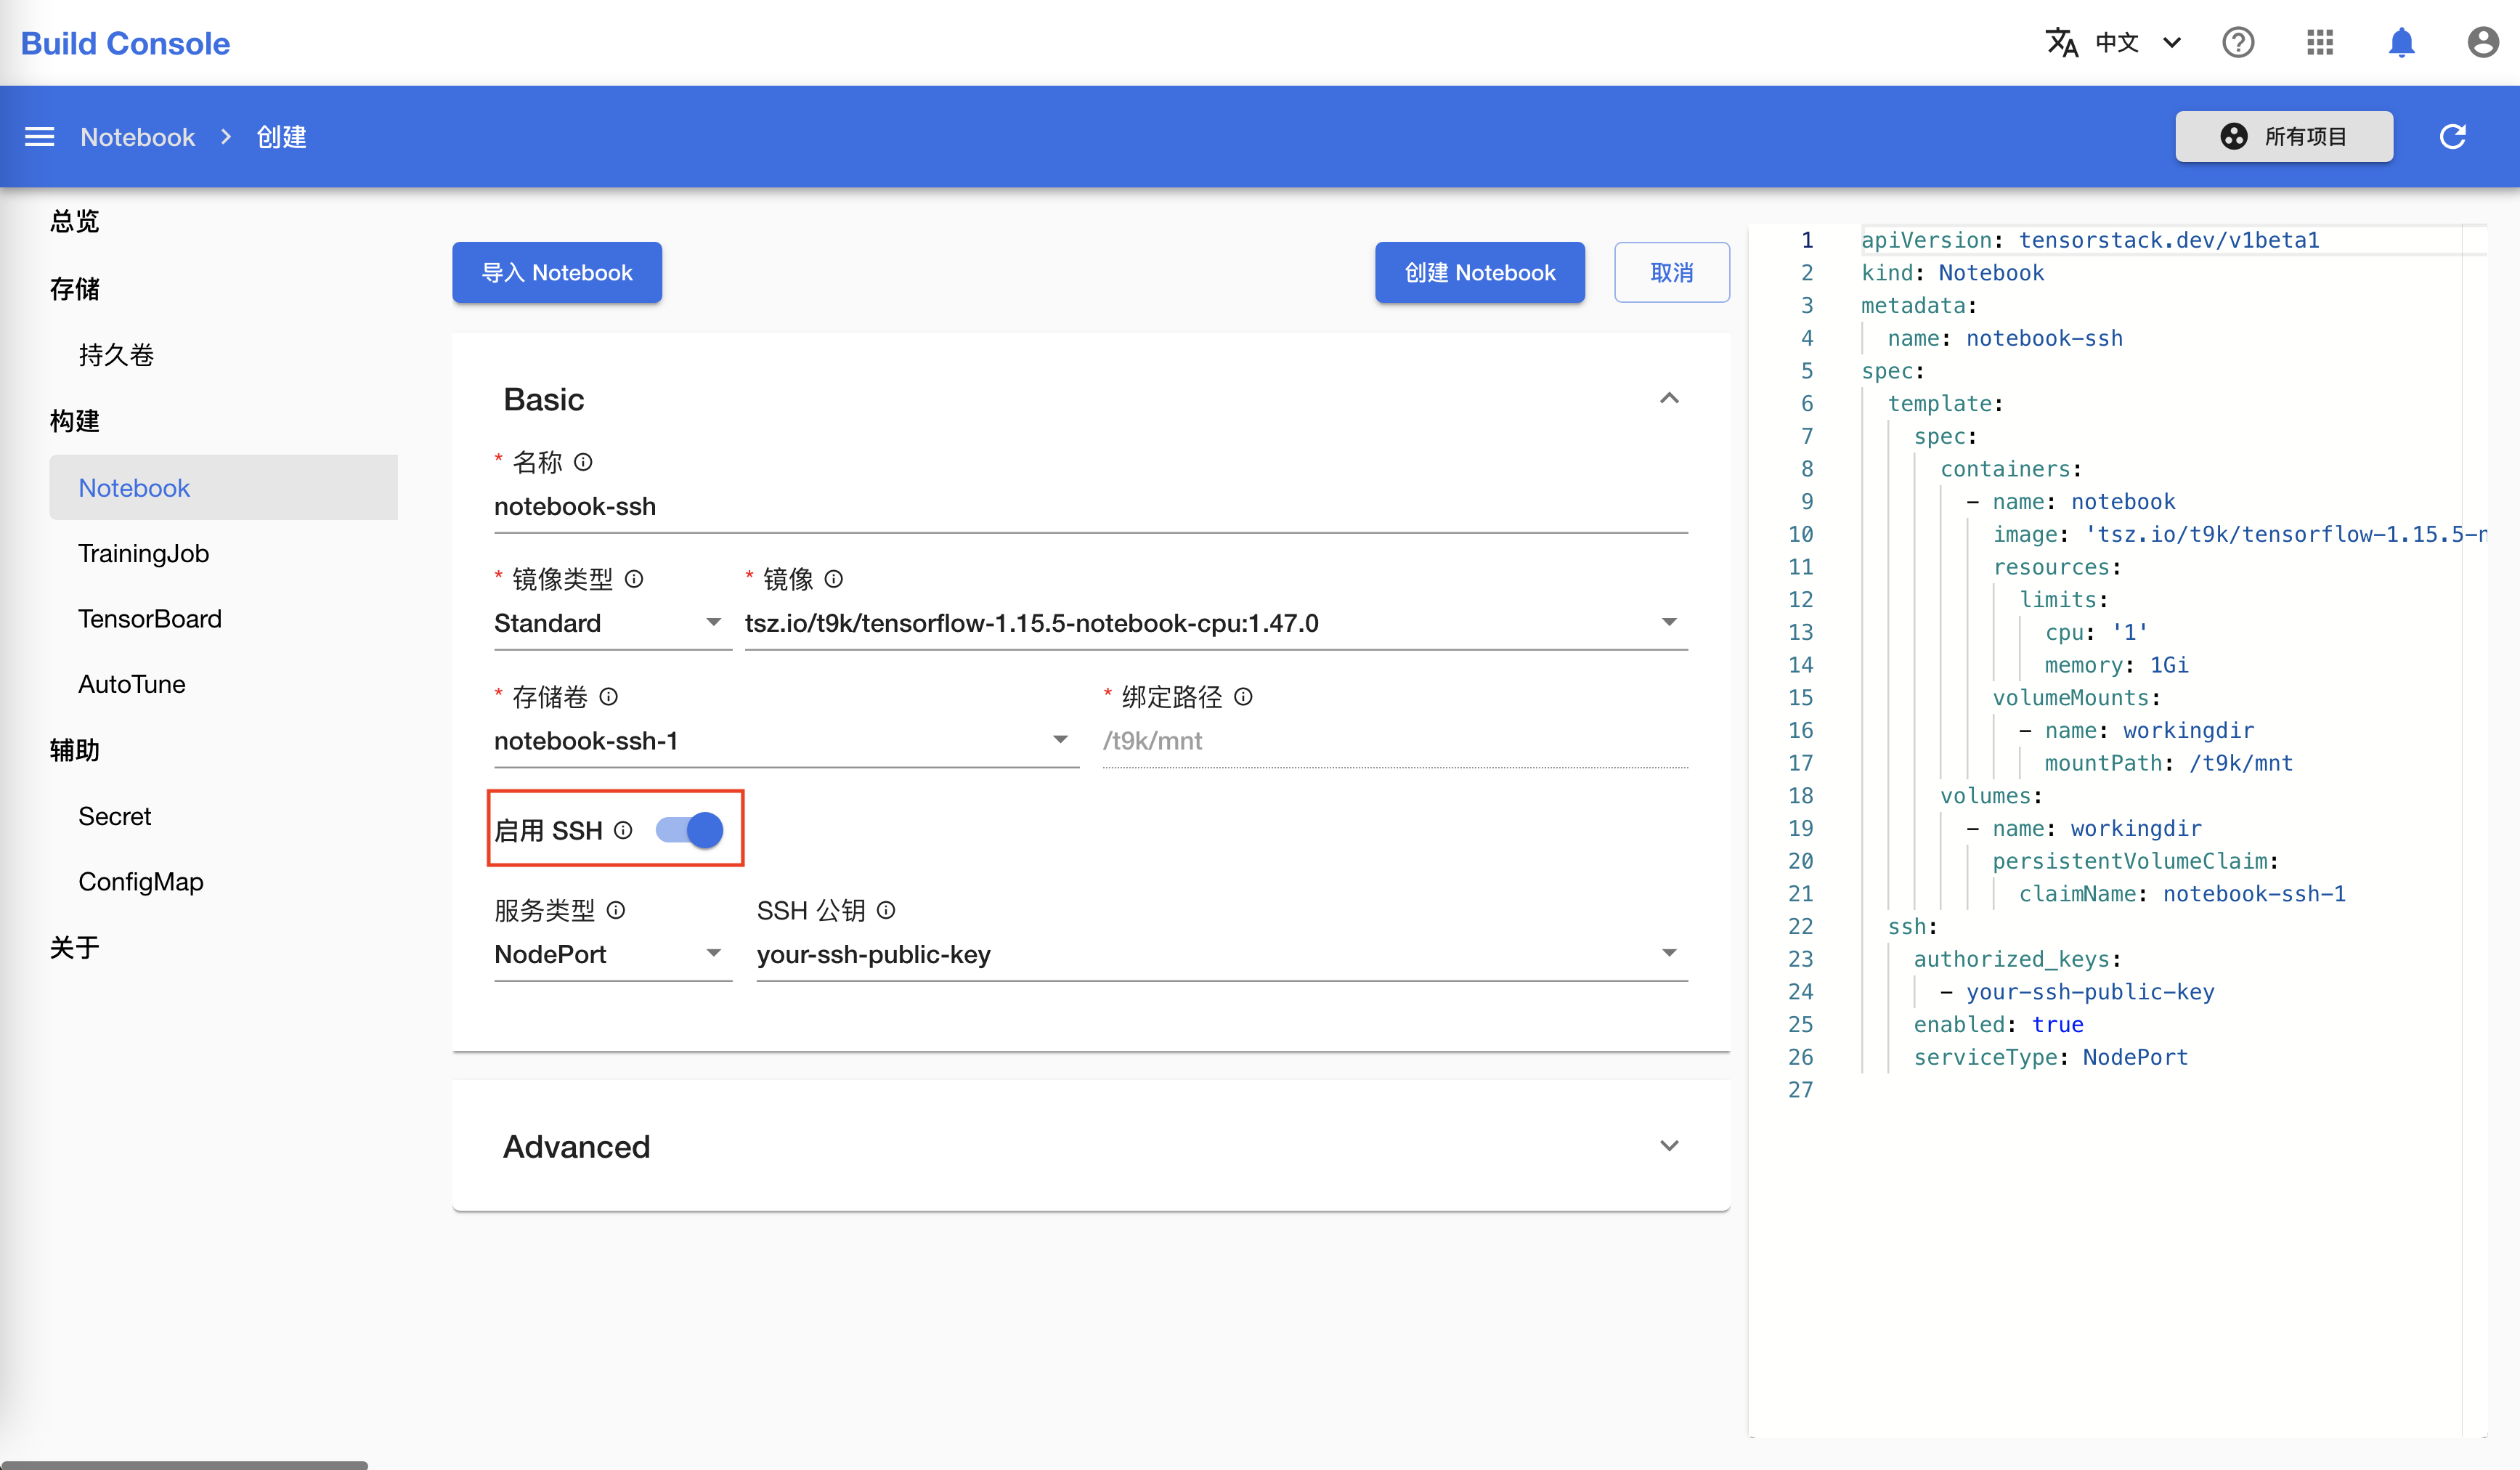The width and height of the screenshot is (2520, 1470).
Task: Click the 取消 button
Action: click(x=1671, y=271)
